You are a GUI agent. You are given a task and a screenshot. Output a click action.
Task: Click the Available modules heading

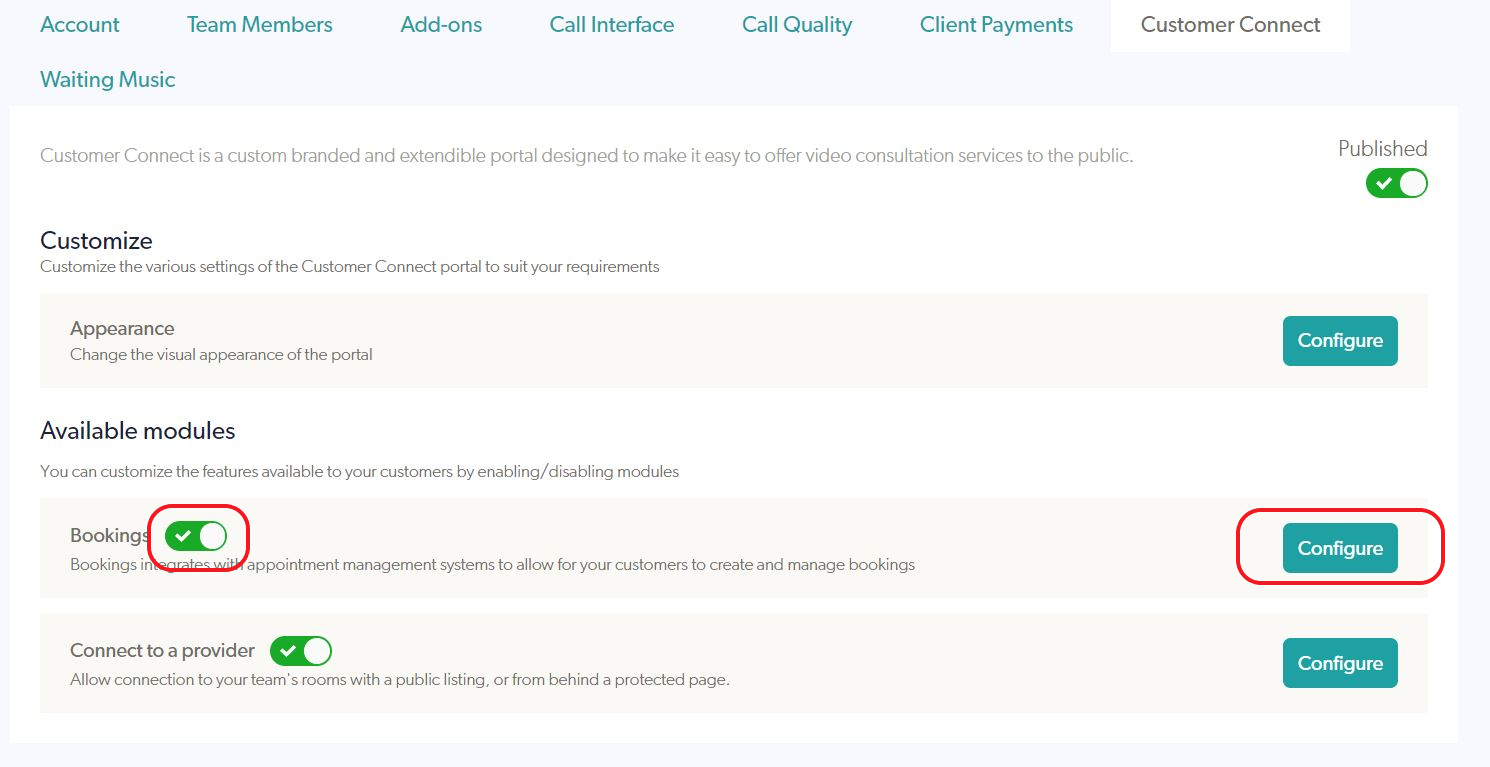[138, 431]
